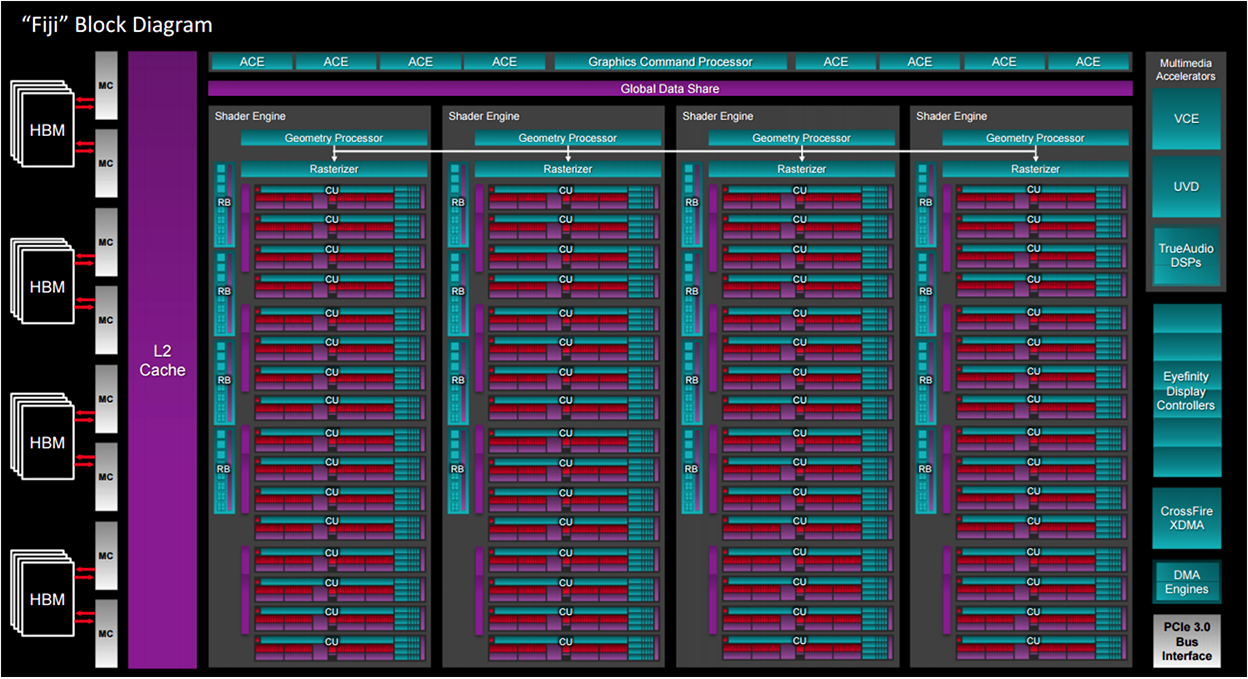The image size is (1248, 679).
Task: Click the Global Data Share bar
Action: click(670, 89)
